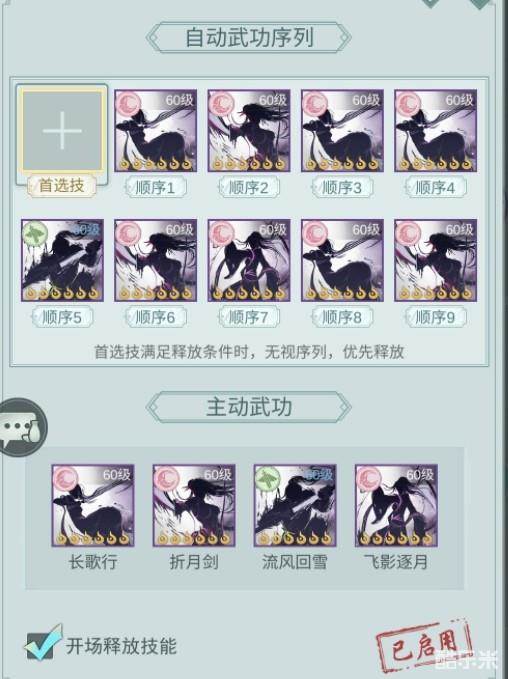Screen dimensions: 508x679
Task: Add a skill to the 首选技 slot
Action: pyautogui.click(x=62, y=130)
